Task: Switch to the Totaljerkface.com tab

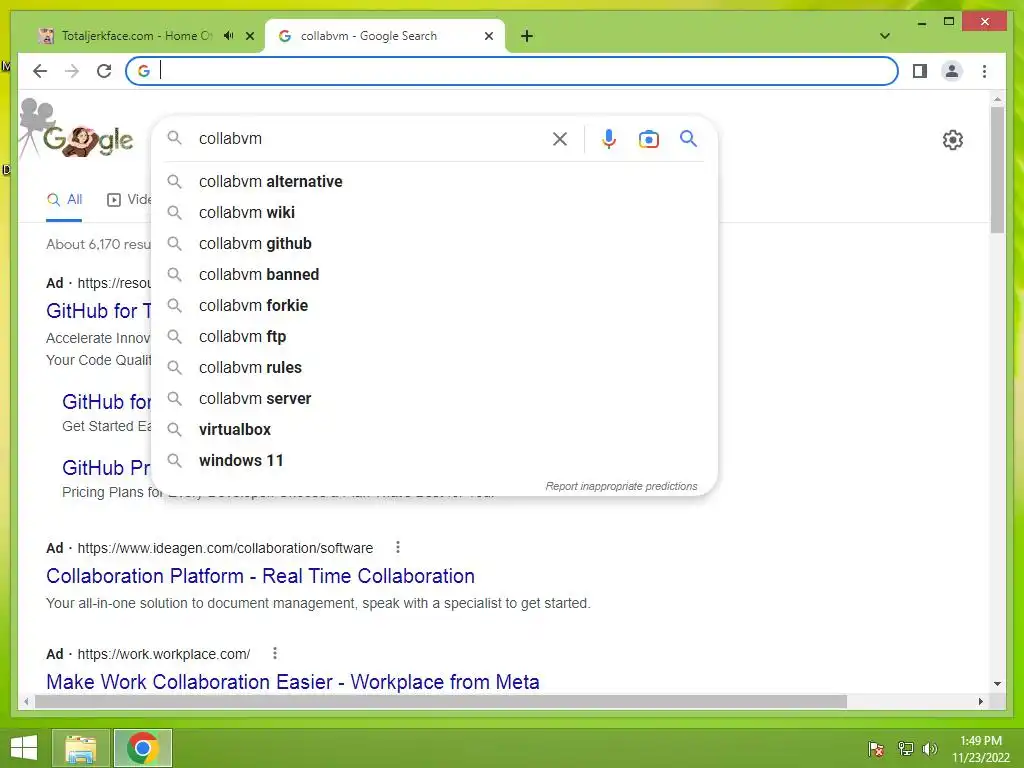Action: click(137, 36)
